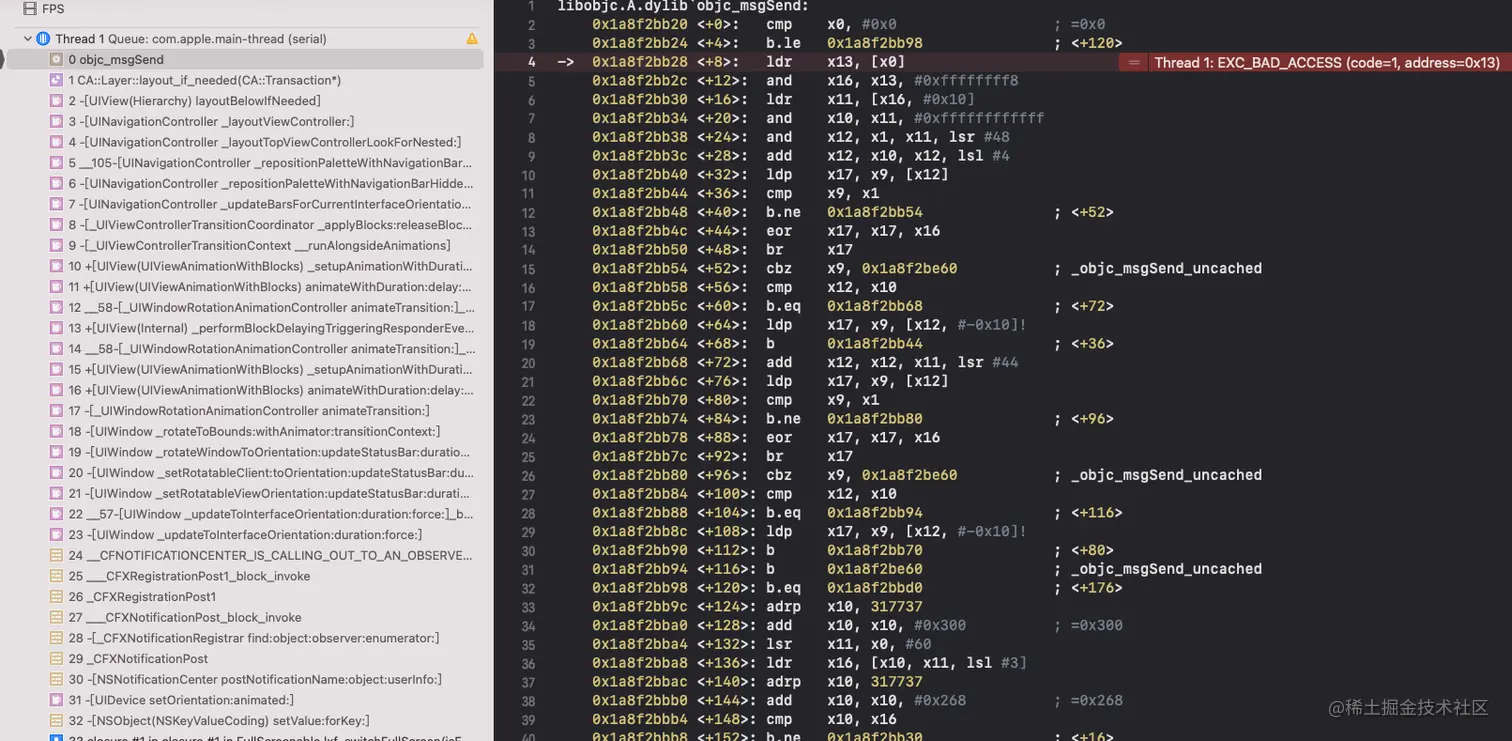Click the Thread 1 thread icon
The width and height of the screenshot is (1512, 741).
(x=44, y=39)
